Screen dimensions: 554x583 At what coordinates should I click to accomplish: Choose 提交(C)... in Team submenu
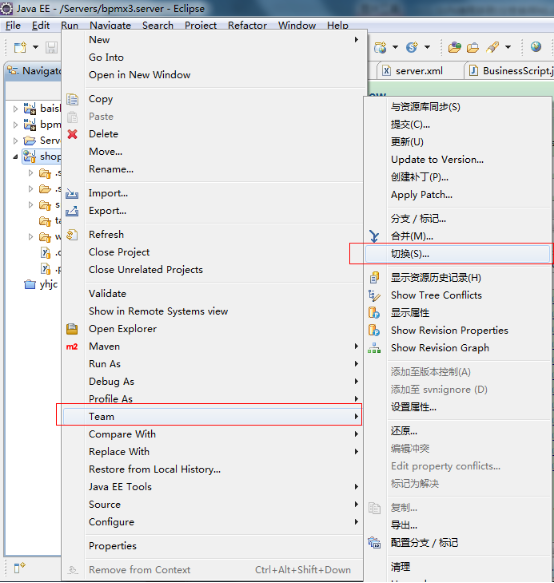pyautogui.click(x=410, y=125)
